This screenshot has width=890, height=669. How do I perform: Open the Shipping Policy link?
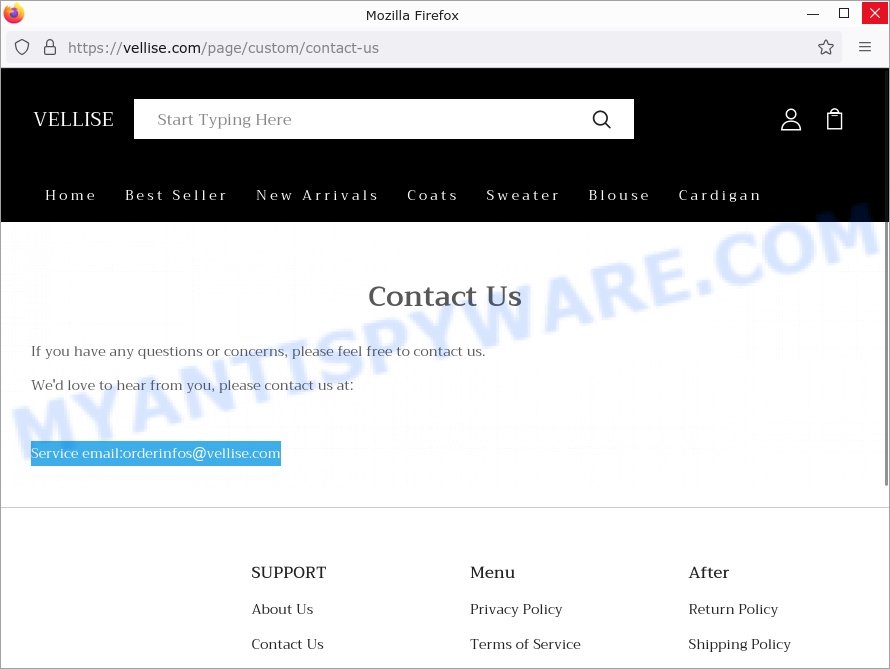(x=739, y=645)
